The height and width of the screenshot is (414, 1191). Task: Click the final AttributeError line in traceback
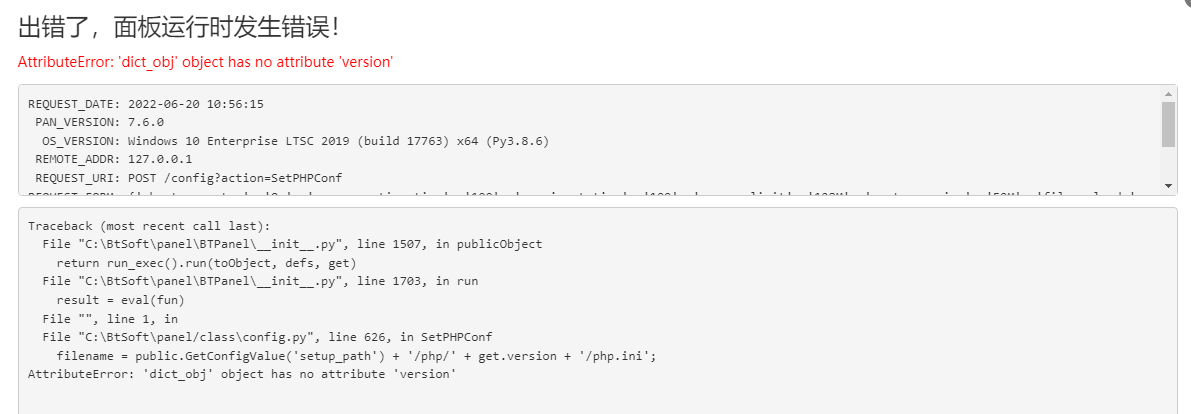[242, 374]
